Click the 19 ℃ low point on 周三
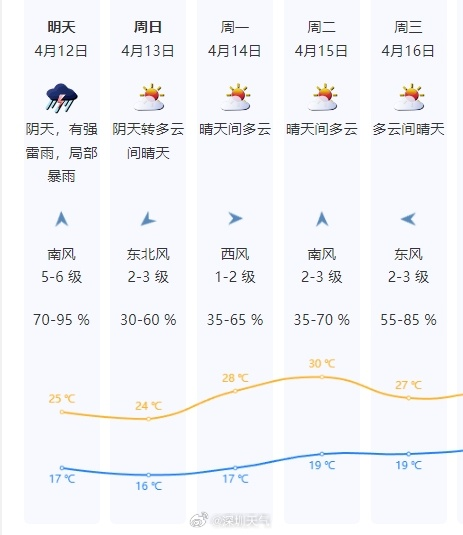The height and width of the screenshot is (535, 463). coord(409,454)
